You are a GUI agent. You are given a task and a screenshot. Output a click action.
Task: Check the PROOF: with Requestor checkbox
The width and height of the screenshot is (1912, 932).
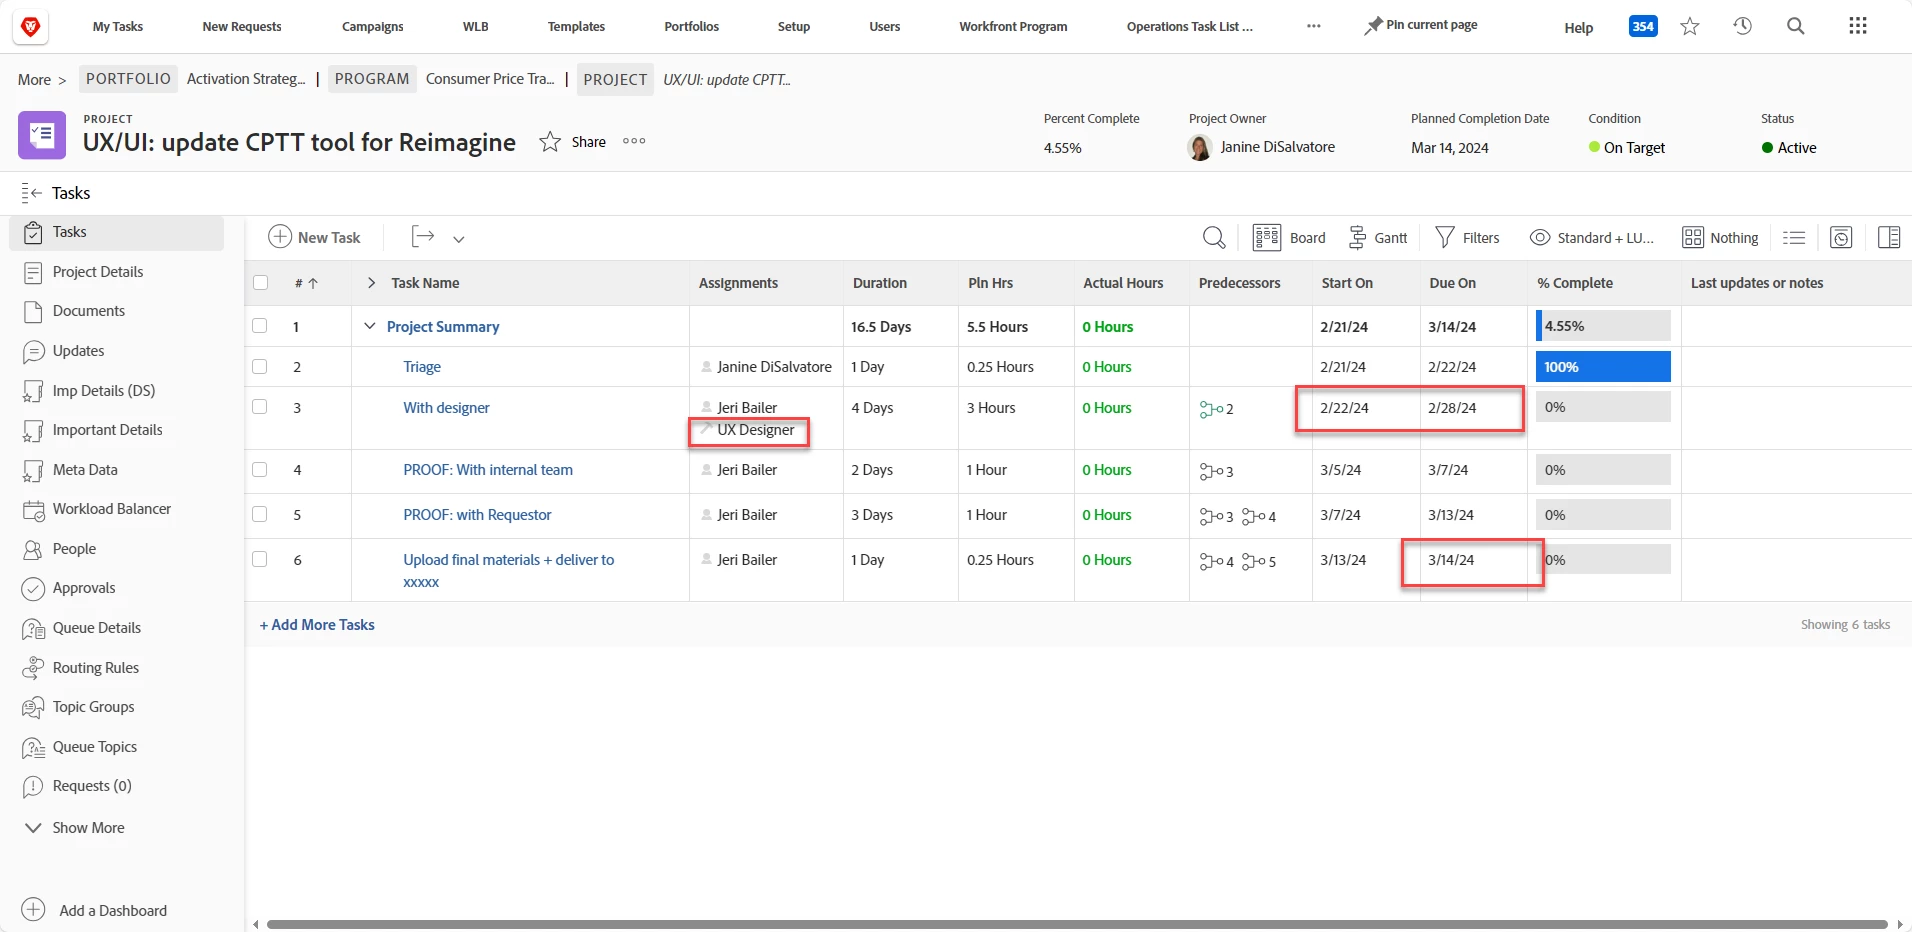[260, 514]
